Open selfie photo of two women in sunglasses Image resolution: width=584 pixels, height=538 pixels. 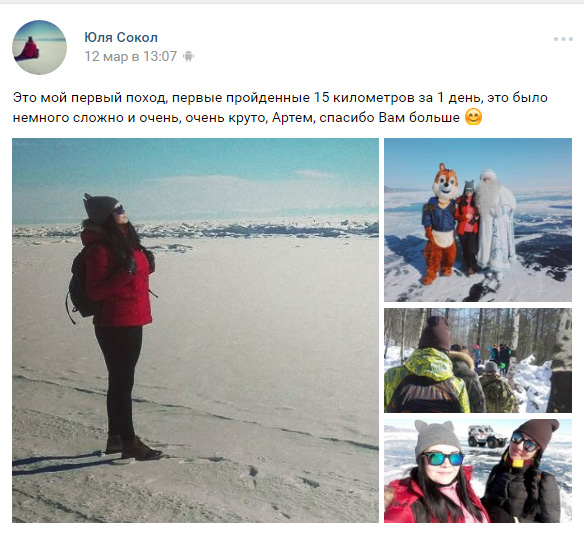[x=478, y=471]
